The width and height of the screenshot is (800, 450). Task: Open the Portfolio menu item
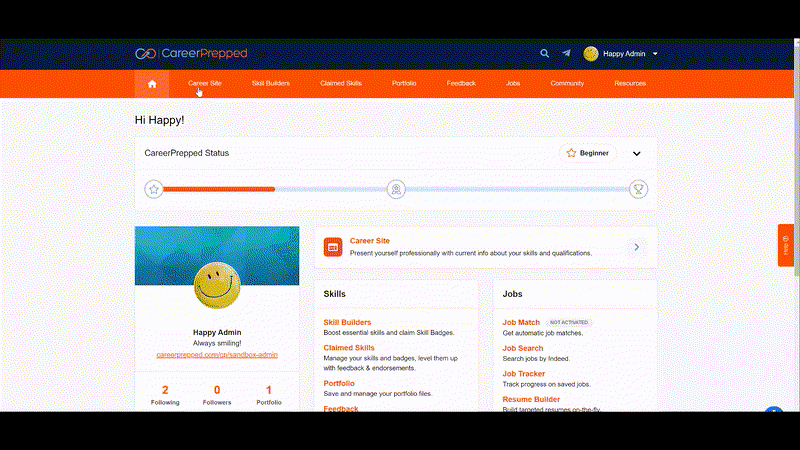tap(404, 83)
